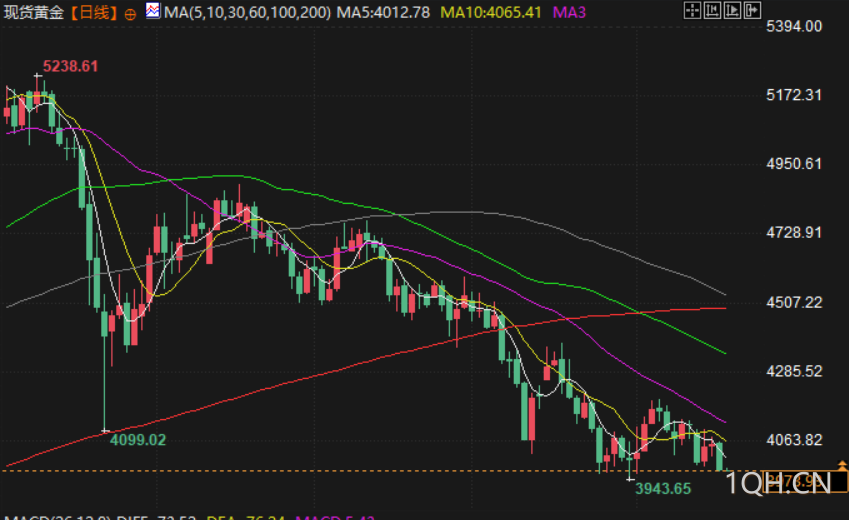849x520 pixels.
Task: Click the orange circle plus icon beside 日线
Action: (x=130, y=15)
